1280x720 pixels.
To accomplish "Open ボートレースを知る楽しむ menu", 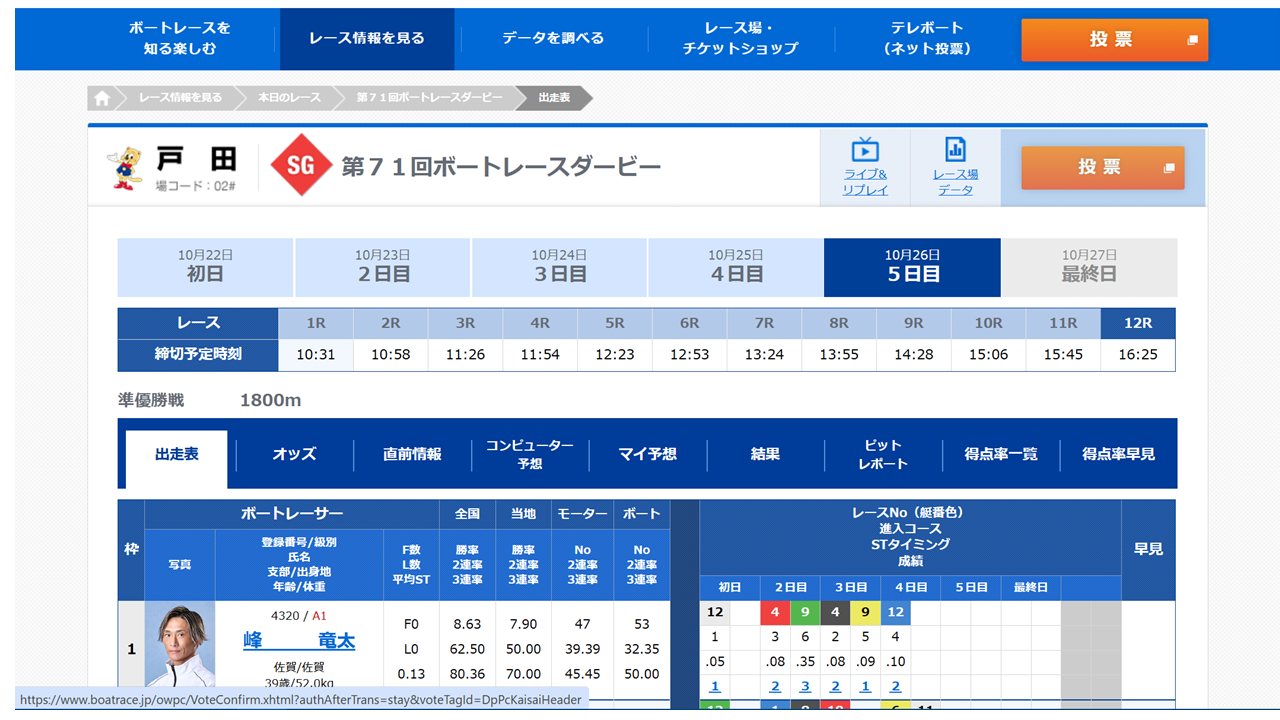I will [x=179, y=39].
